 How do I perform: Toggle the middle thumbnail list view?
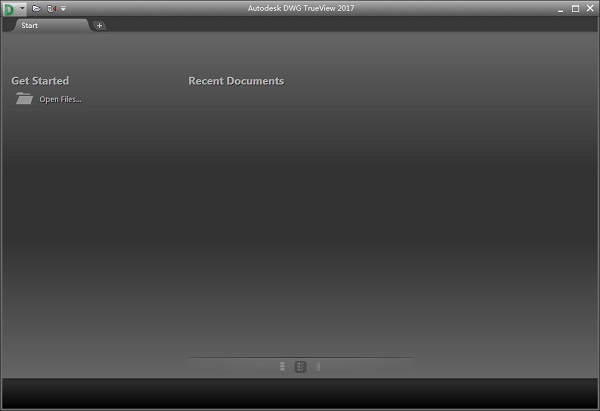[301, 367]
